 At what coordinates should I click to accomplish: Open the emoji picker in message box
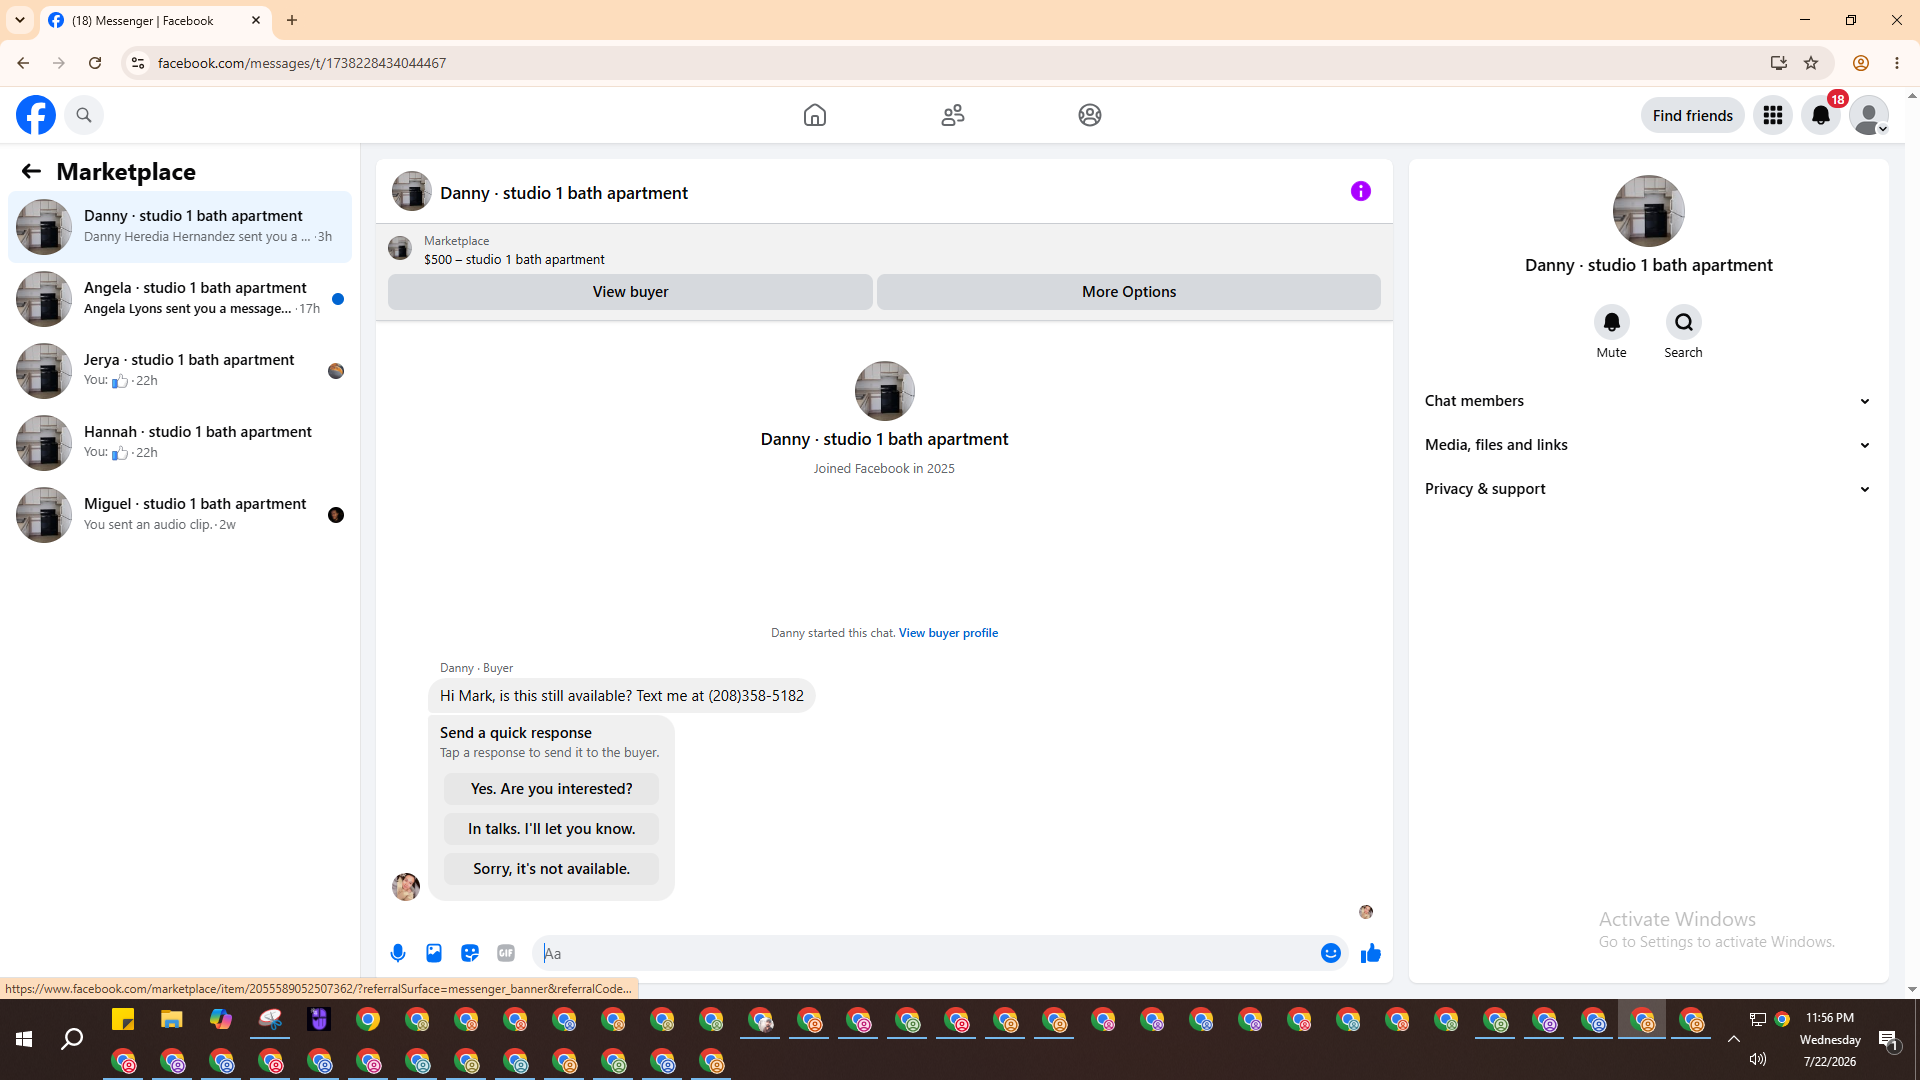(1331, 953)
